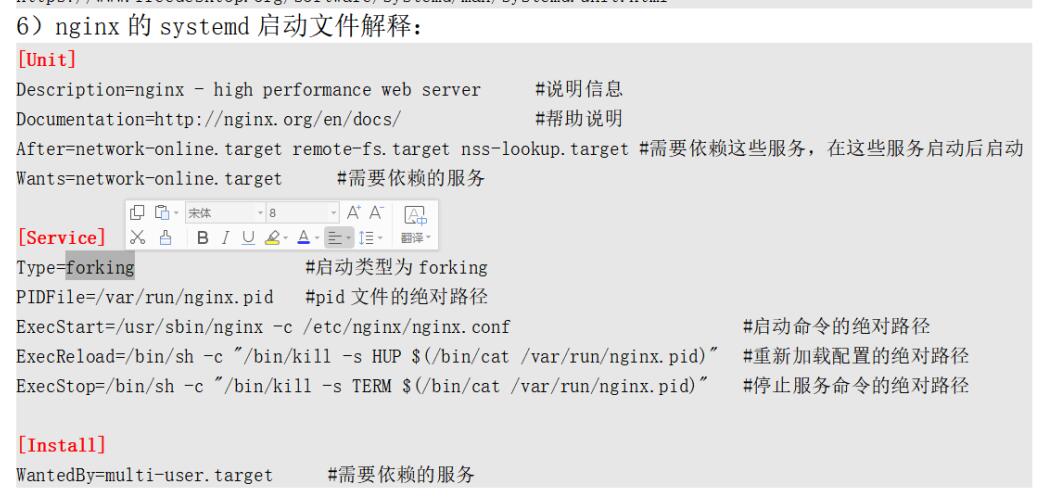Decrease font size with A- icon
This screenshot has width=1052, height=499.
(377, 212)
